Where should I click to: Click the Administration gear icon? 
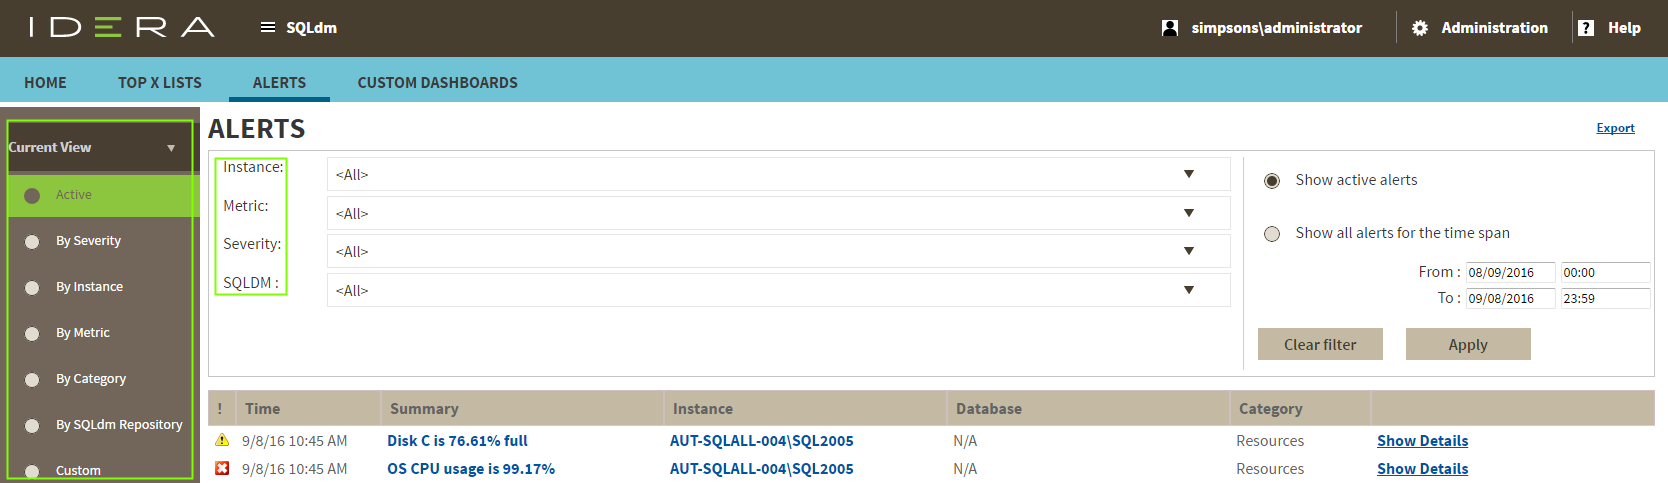point(1420,28)
